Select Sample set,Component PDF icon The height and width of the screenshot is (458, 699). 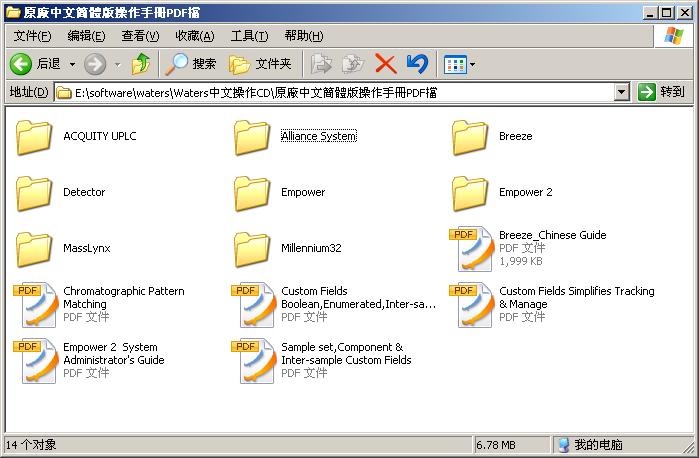[254, 361]
